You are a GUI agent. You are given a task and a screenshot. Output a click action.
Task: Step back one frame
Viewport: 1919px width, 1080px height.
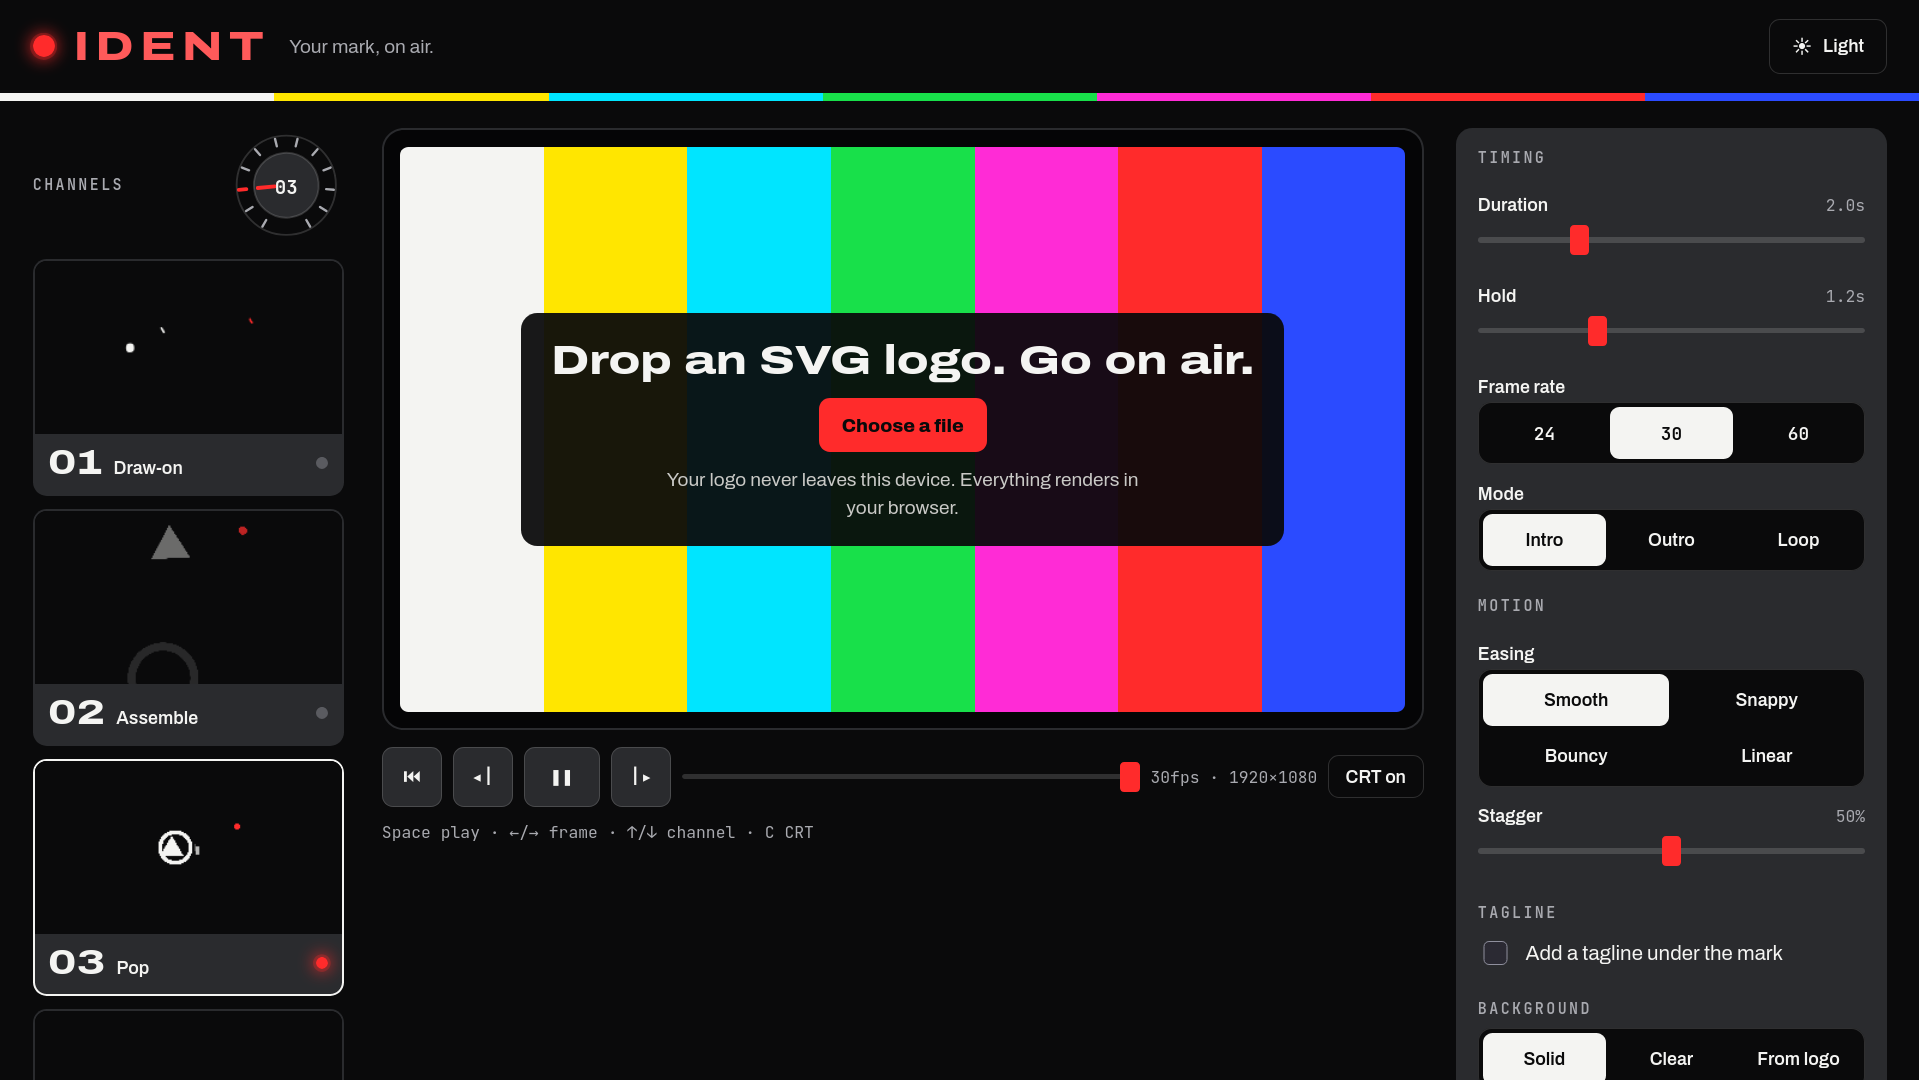tap(482, 777)
